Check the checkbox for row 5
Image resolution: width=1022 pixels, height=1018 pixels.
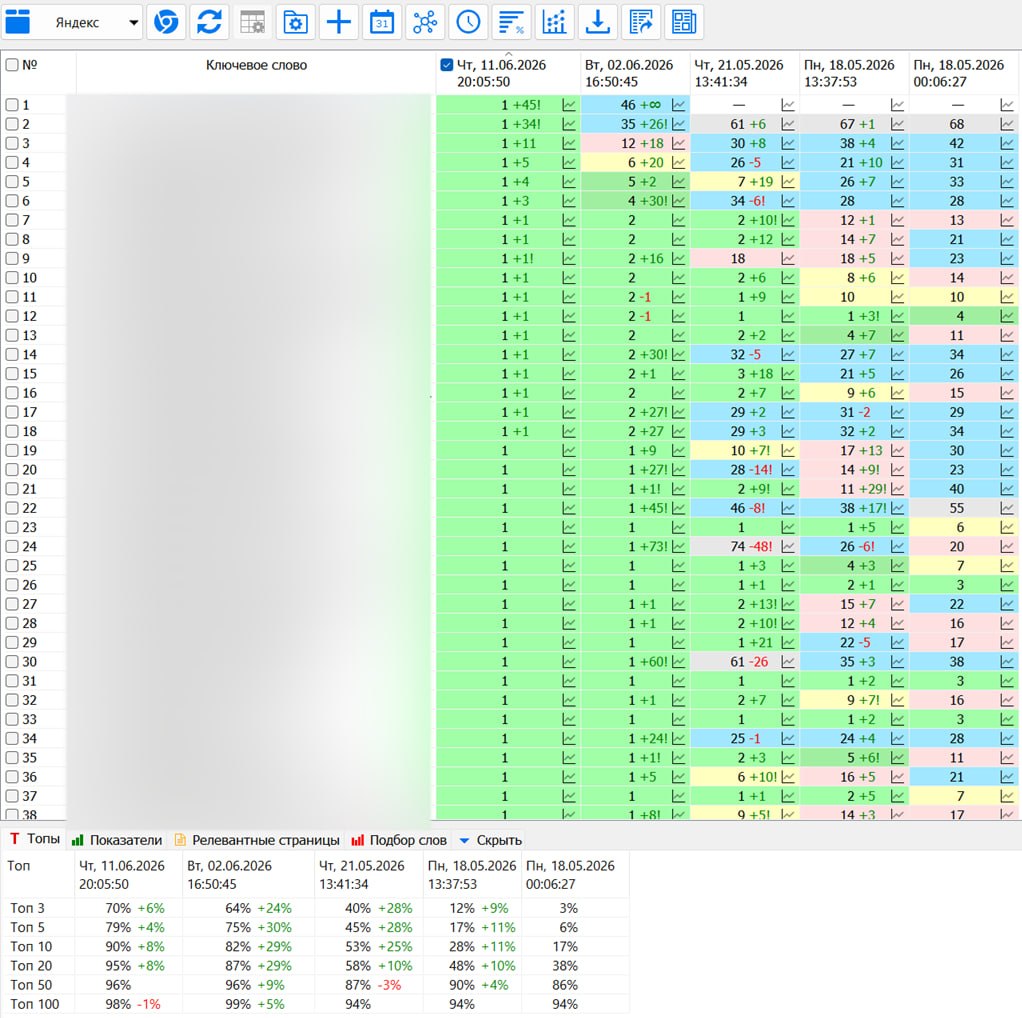pos(12,182)
